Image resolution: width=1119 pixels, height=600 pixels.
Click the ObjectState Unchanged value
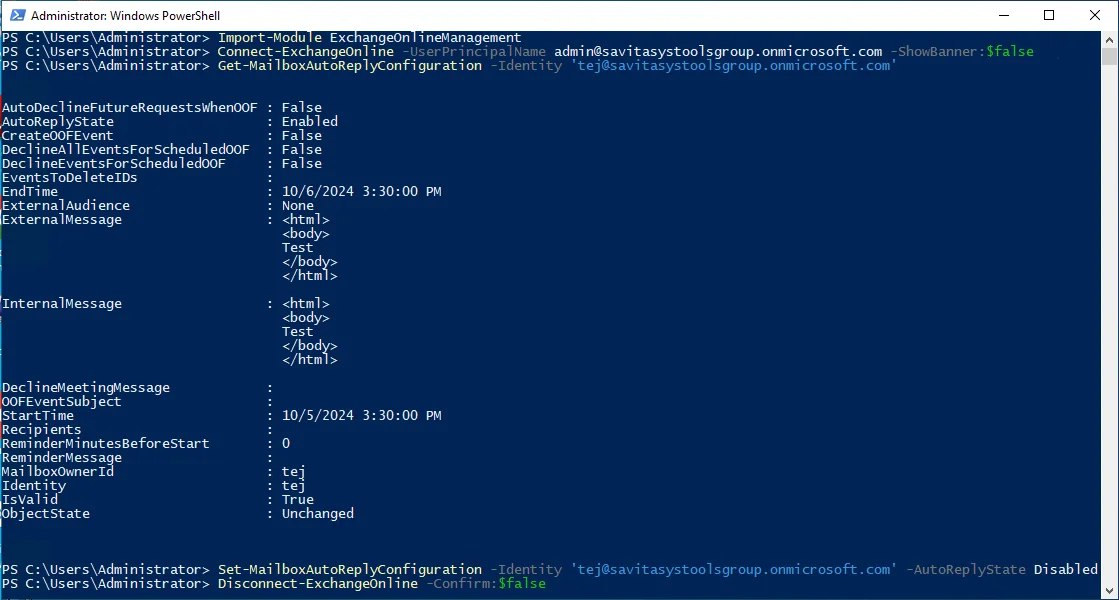pyautogui.click(x=318, y=514)
